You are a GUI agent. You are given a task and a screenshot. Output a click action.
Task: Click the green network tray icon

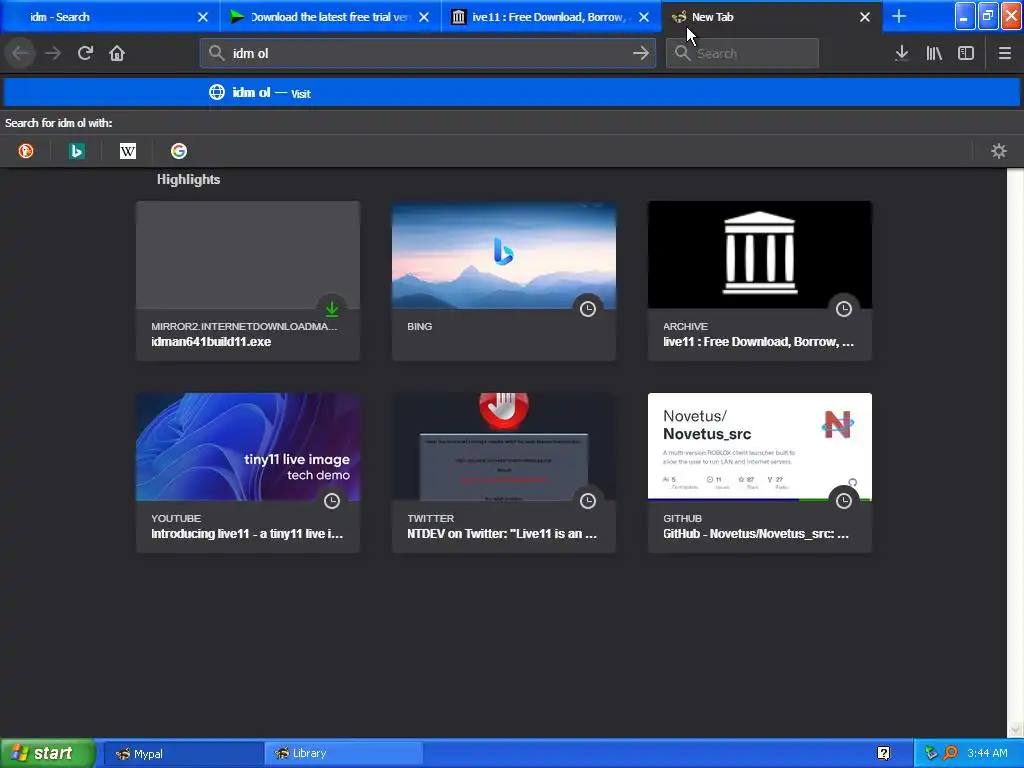click(931, 753)
